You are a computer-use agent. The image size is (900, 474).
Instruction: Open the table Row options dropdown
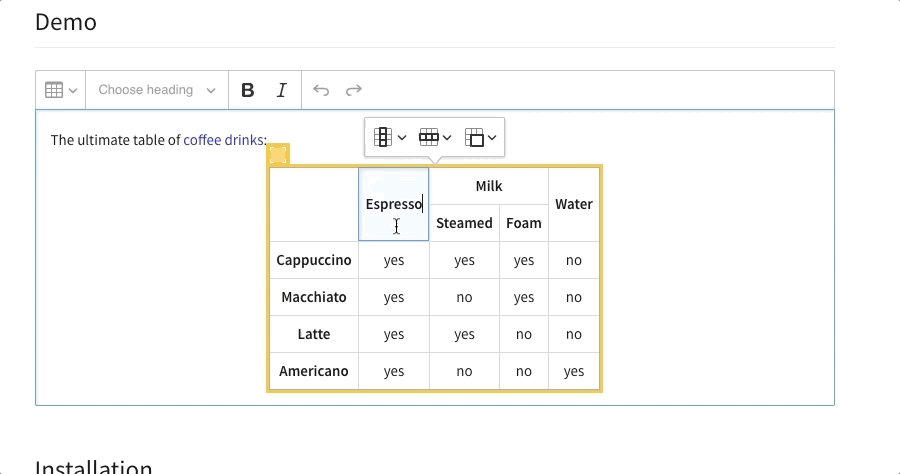[x=435, y=138]
